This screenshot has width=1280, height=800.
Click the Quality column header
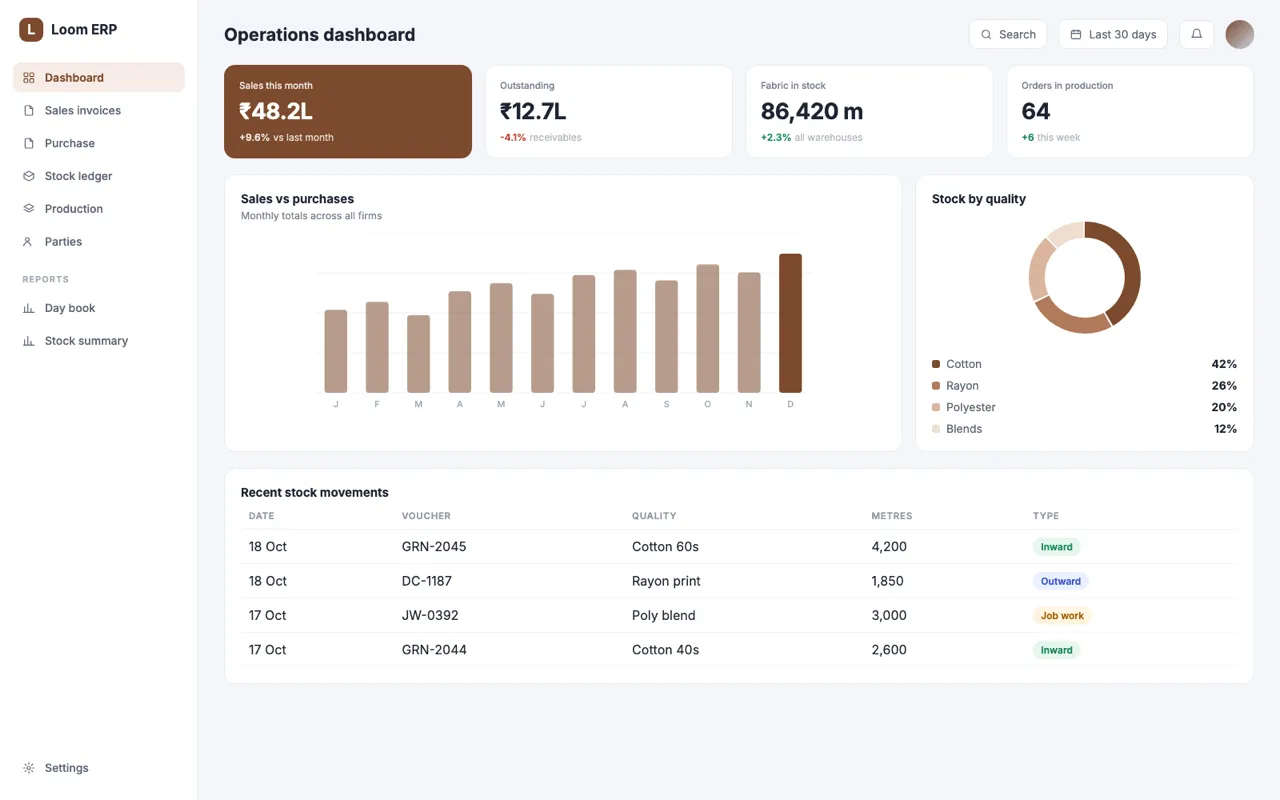[x=654, y=516]
